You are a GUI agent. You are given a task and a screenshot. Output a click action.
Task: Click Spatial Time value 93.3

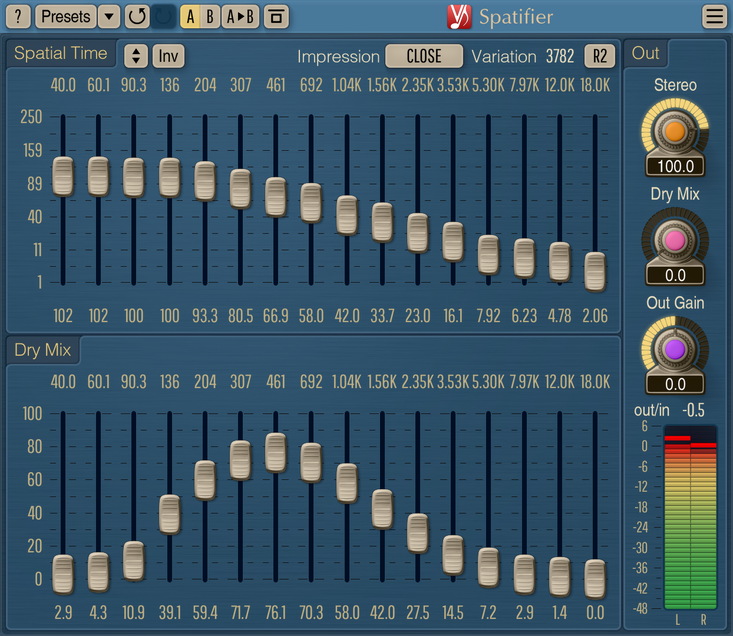205,316
